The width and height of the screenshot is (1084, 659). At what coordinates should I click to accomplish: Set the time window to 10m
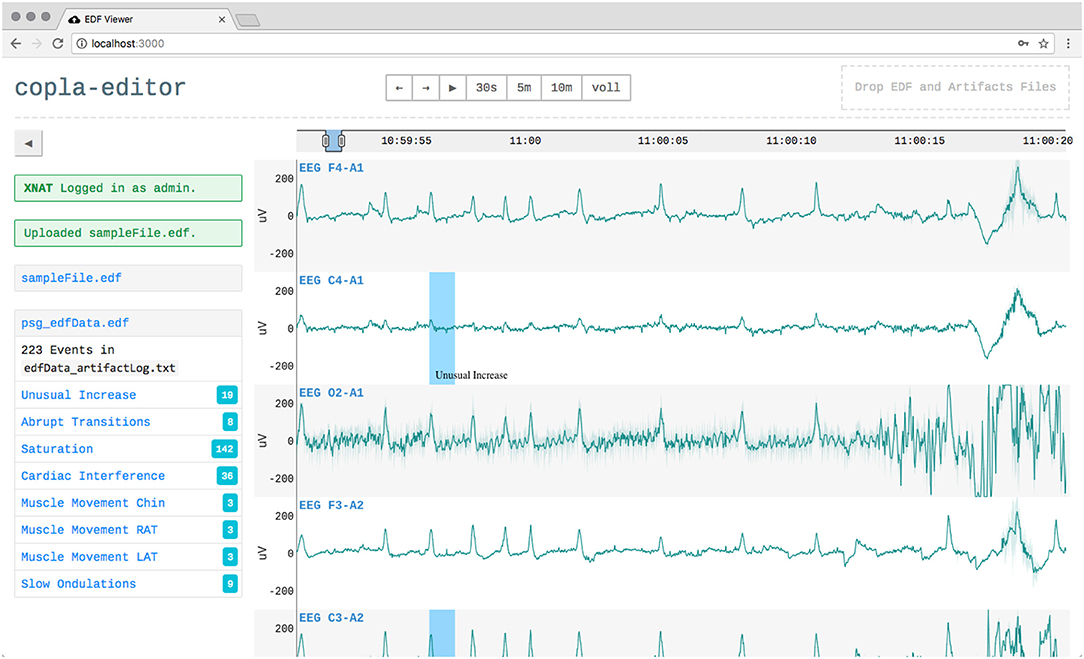[561, 88]
